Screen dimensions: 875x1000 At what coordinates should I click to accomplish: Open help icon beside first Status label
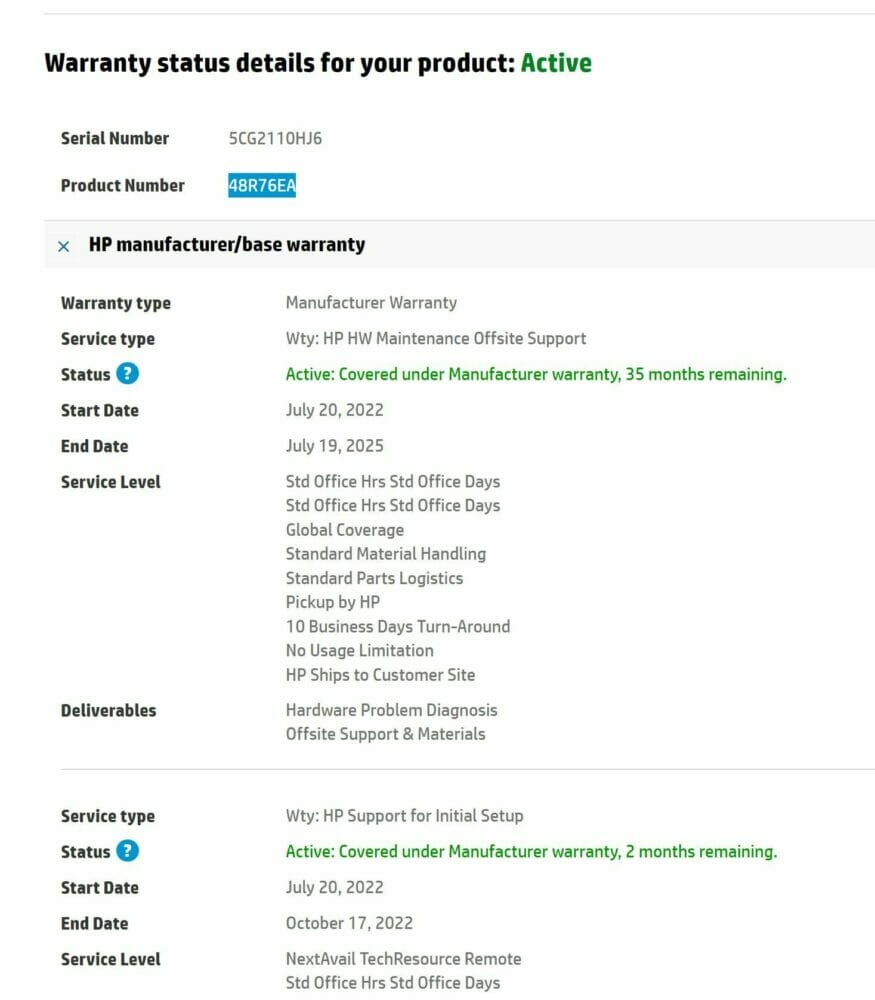[128, 373]
